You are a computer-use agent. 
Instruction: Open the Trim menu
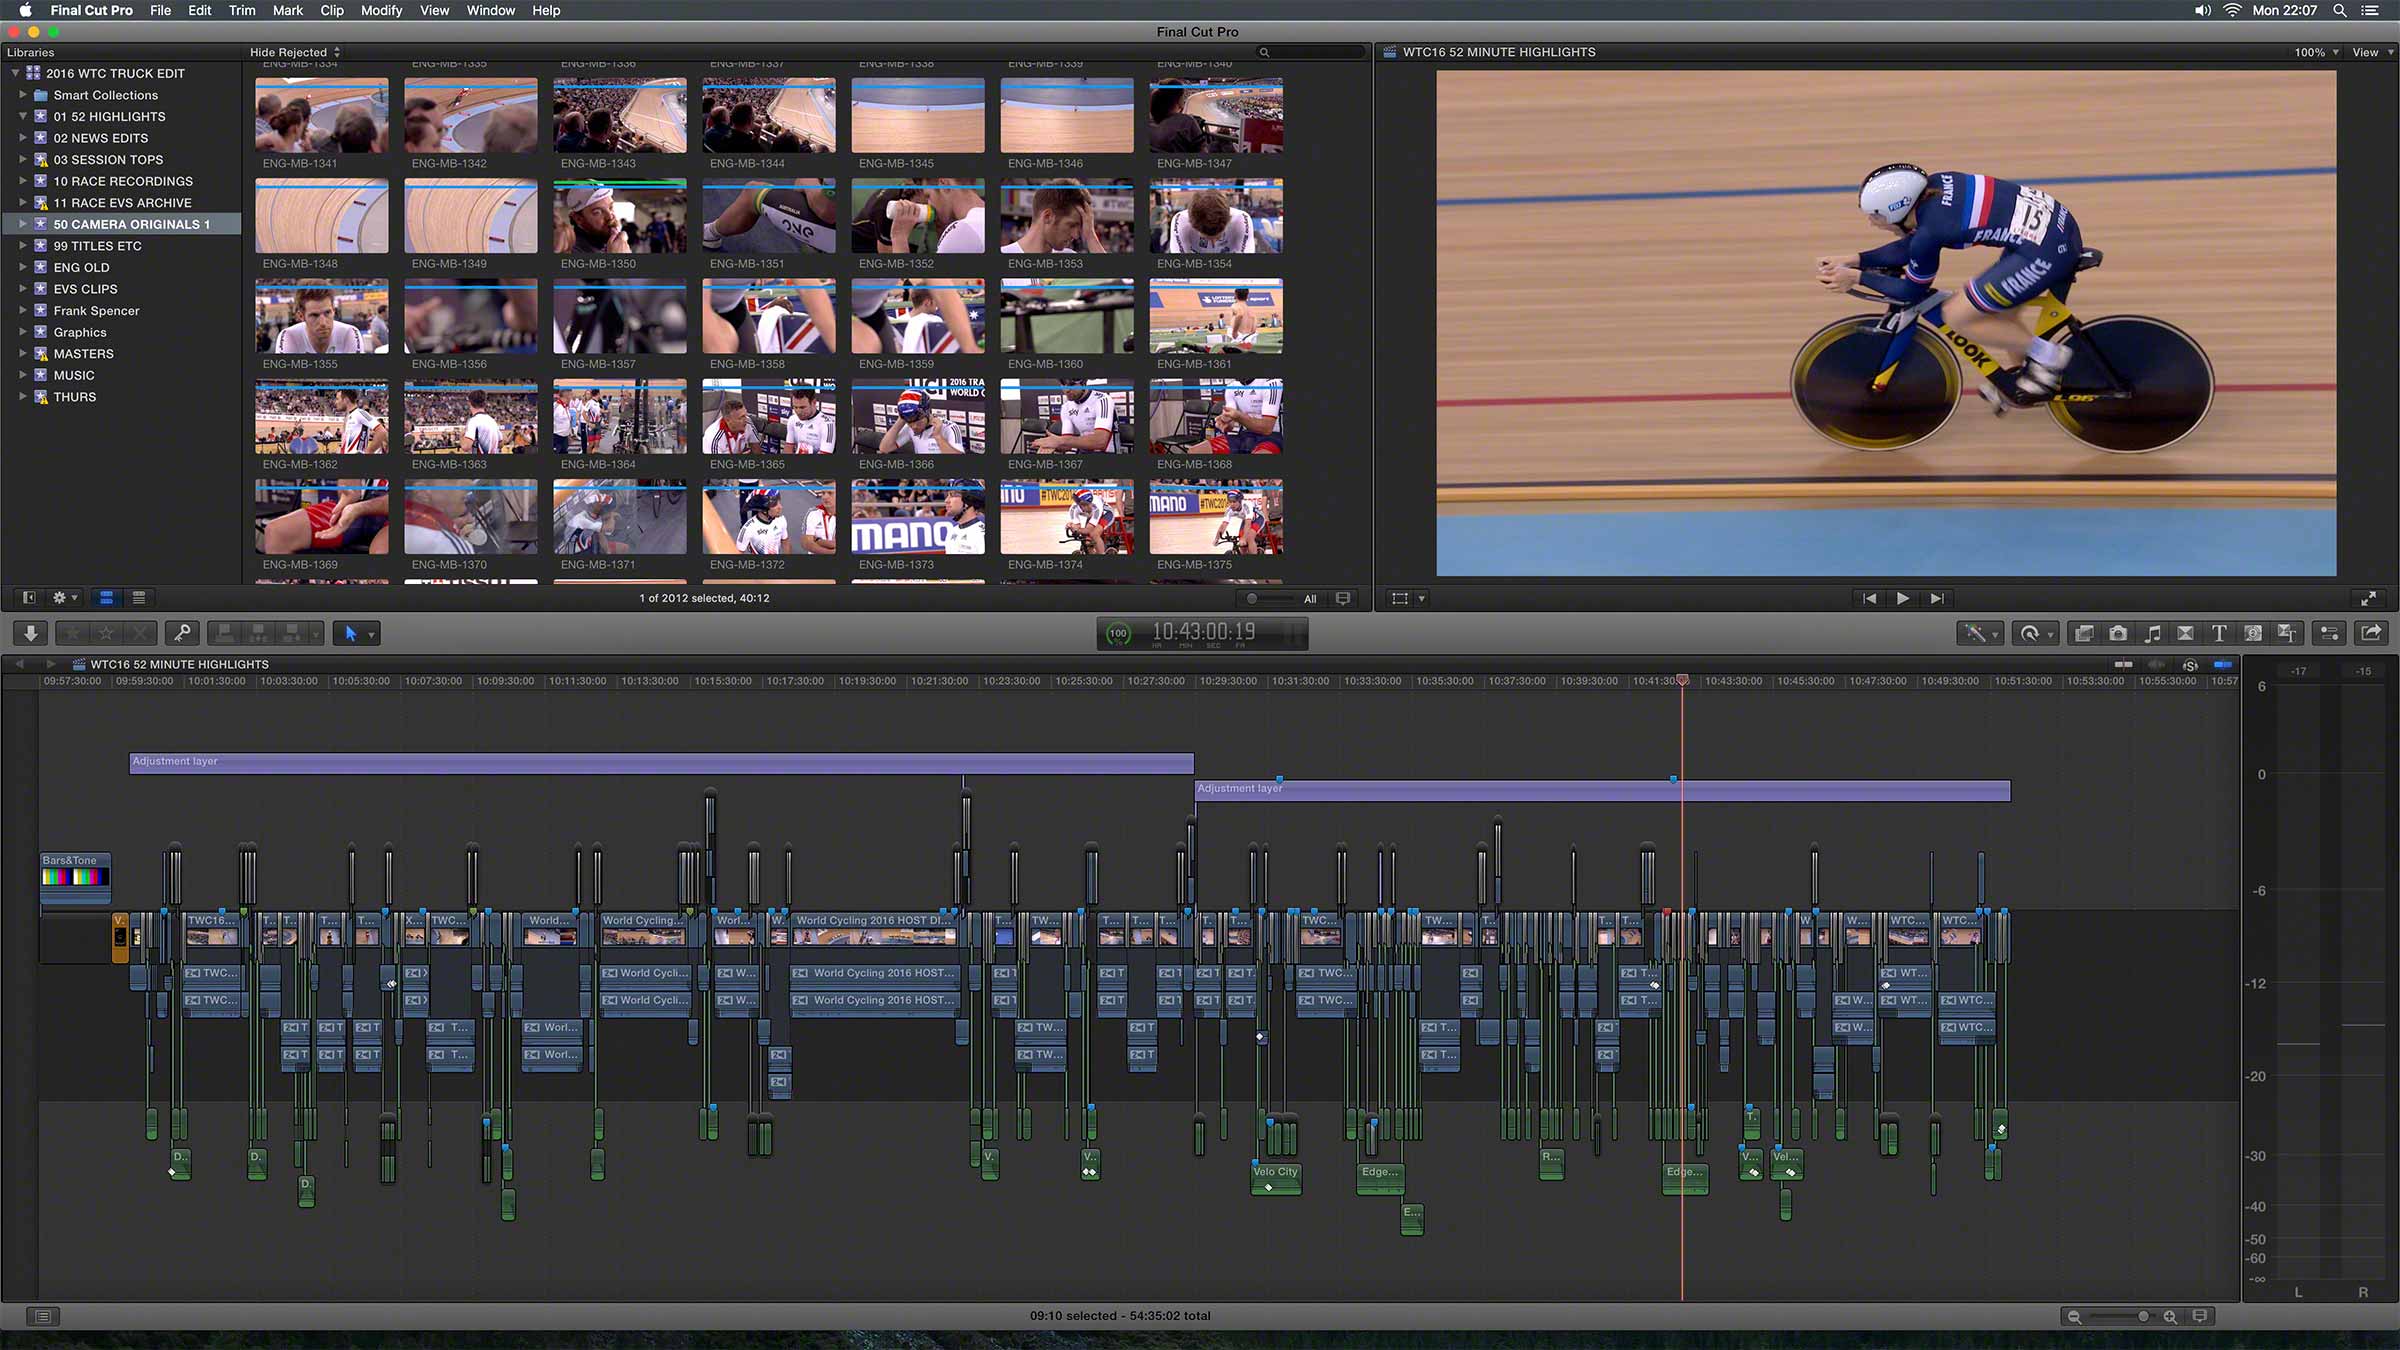(x=242, y=10)
